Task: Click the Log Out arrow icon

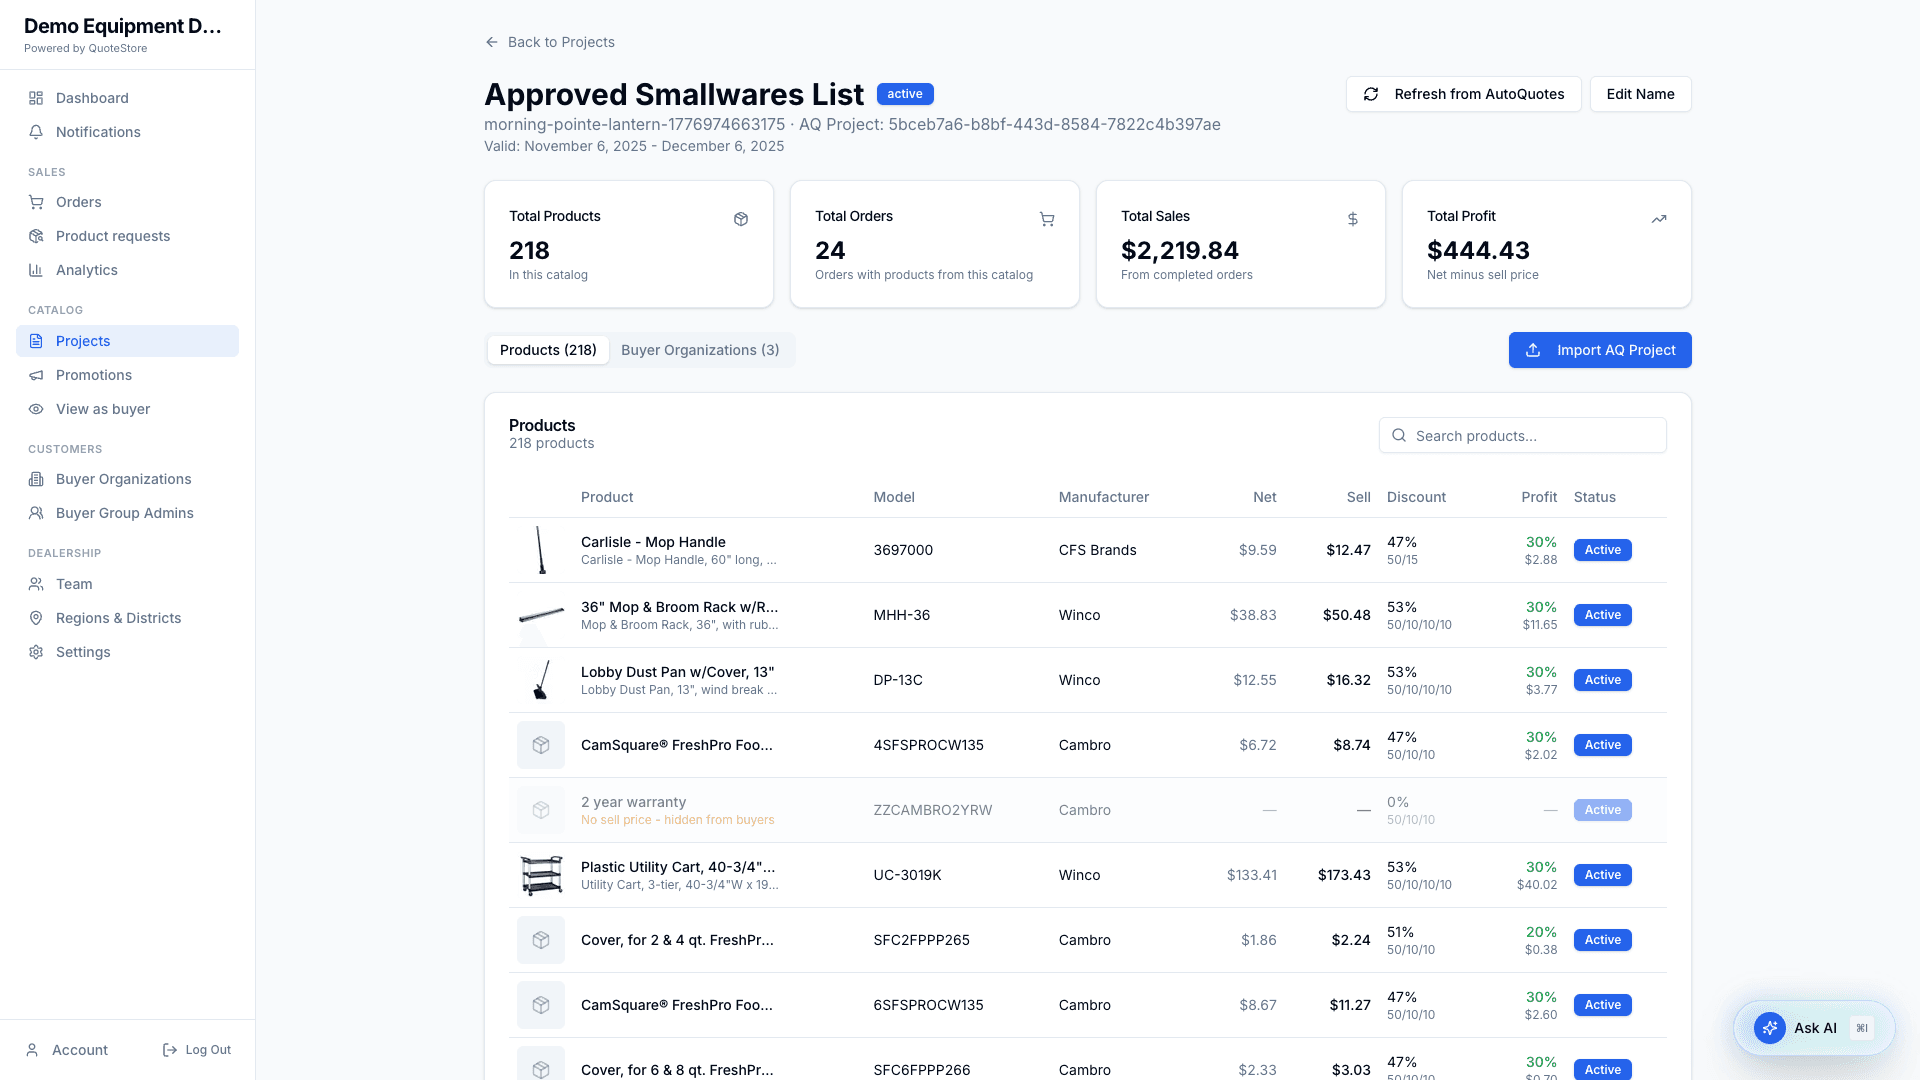Action: tap(170, 1050)
